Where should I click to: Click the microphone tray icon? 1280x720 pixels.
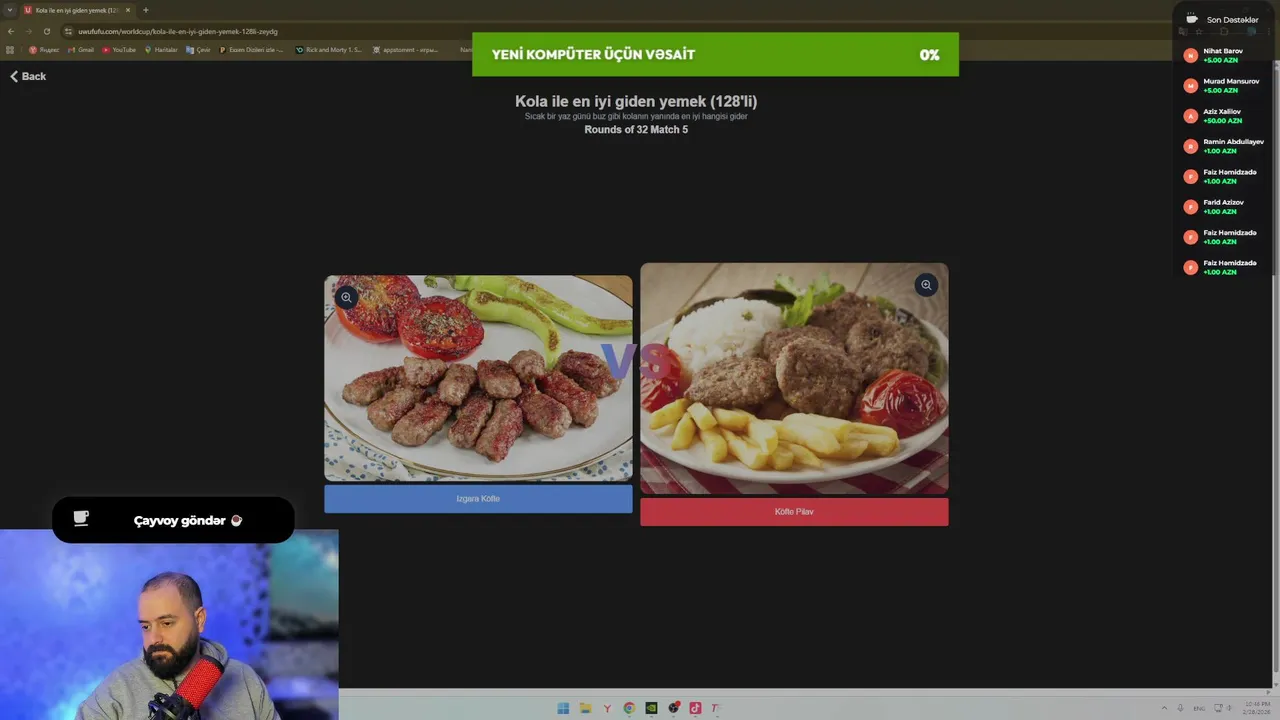point(1180,708)
